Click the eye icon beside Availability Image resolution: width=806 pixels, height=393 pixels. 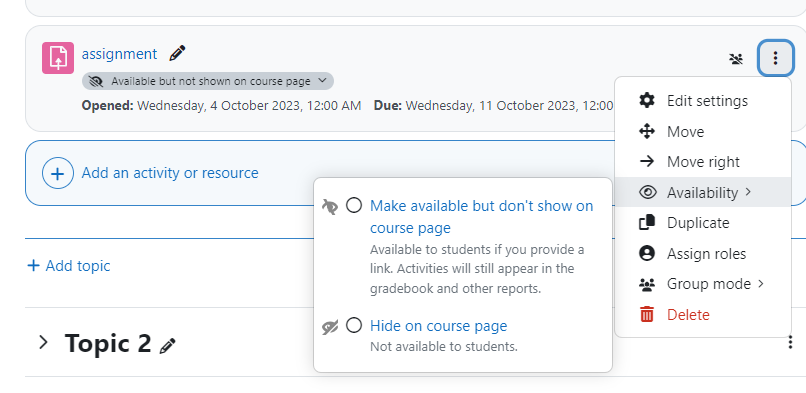point(647,192)
